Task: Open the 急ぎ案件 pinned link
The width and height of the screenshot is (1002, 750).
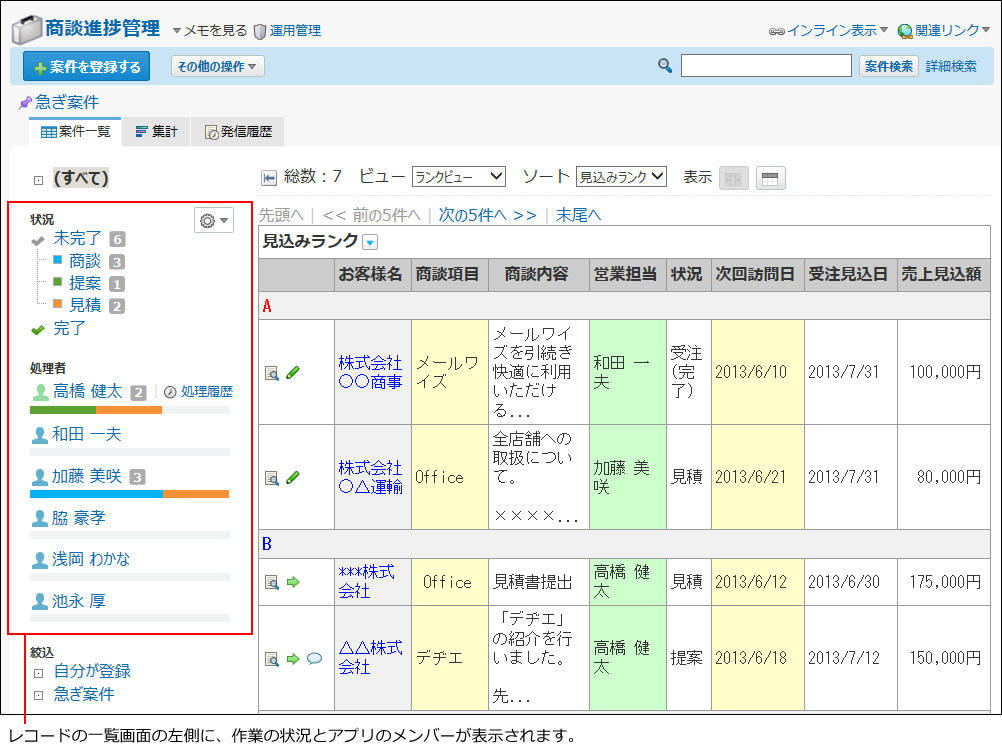Action: (66, 102)
